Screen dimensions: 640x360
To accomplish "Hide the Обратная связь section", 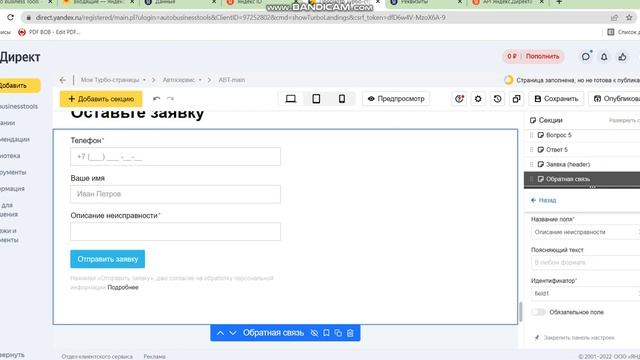I will (314, 333).
